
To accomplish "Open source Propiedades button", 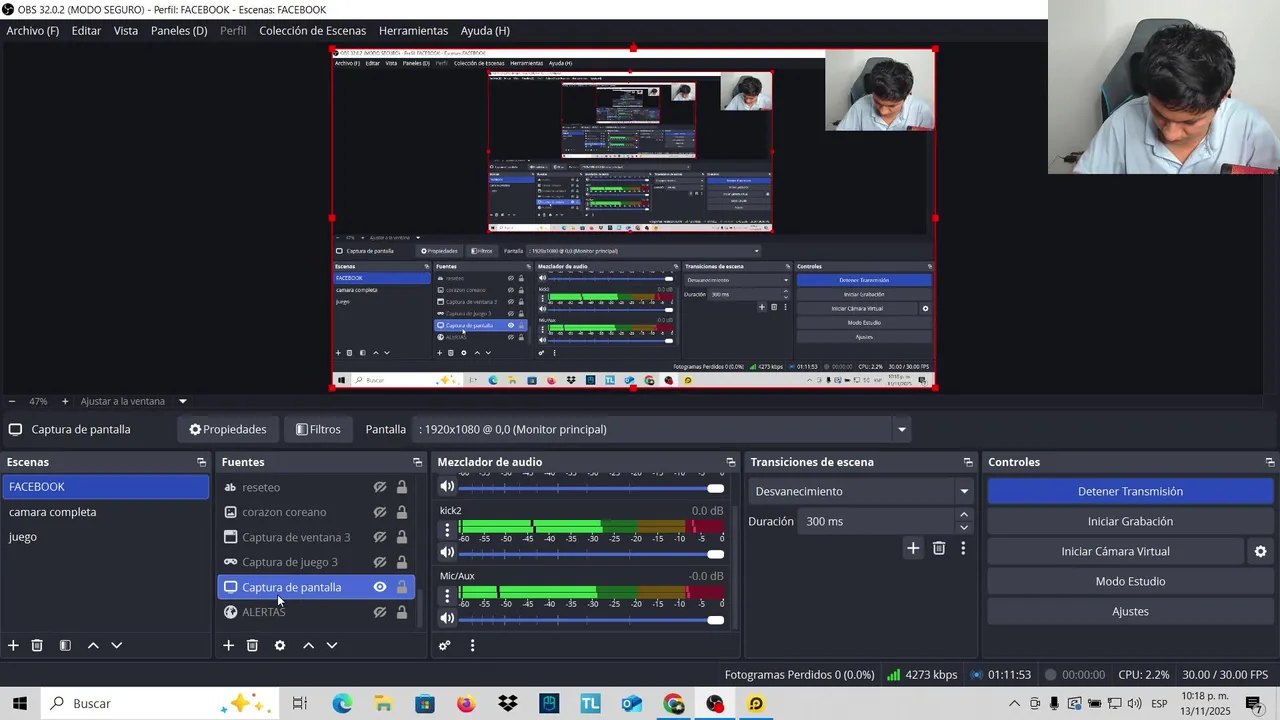I will [228, 429].
